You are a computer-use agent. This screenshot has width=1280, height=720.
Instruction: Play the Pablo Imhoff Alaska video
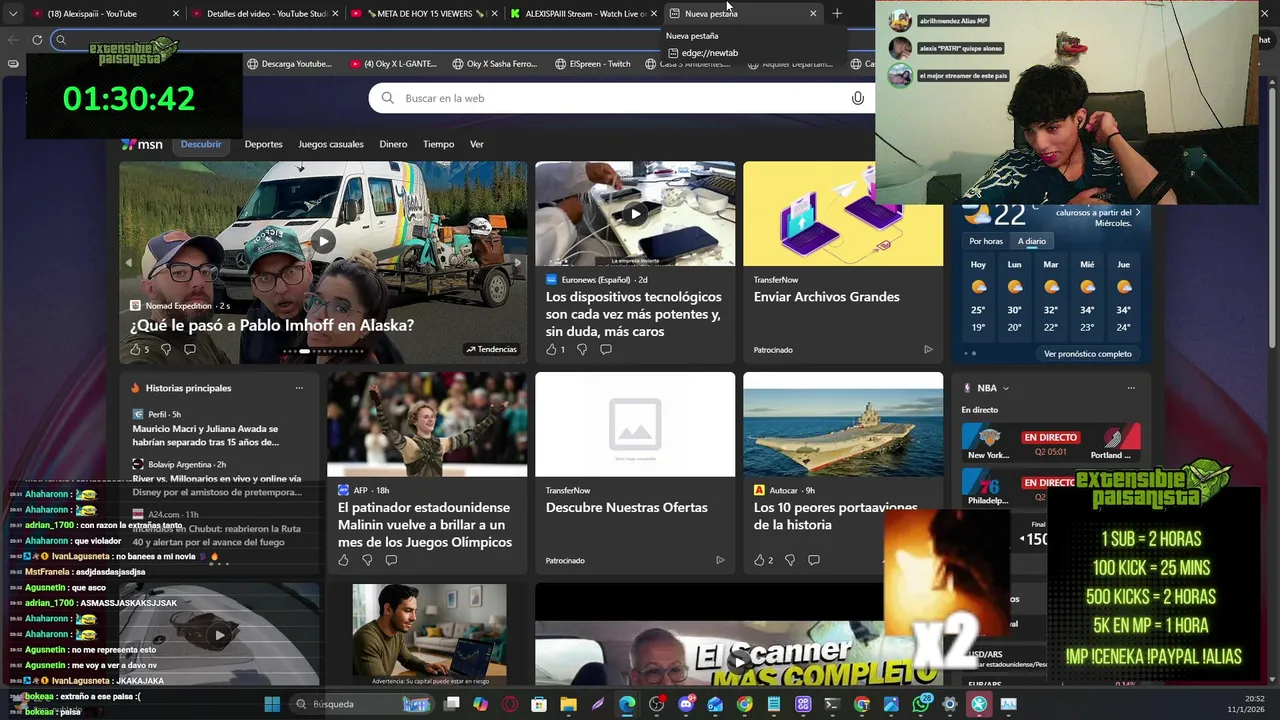(x=323, y=241)
